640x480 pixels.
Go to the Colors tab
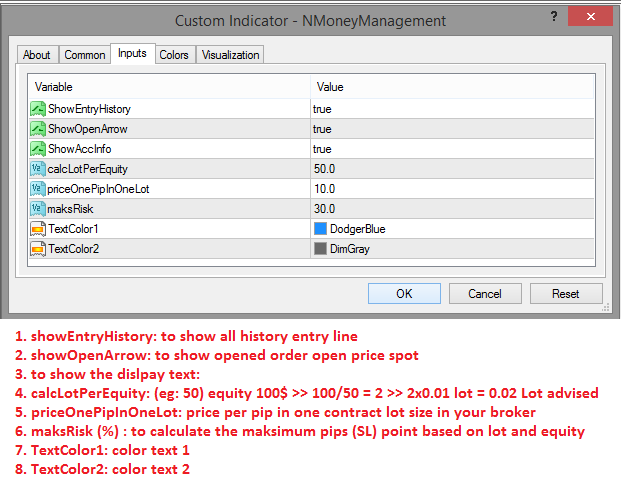click(x=174, y=55)
